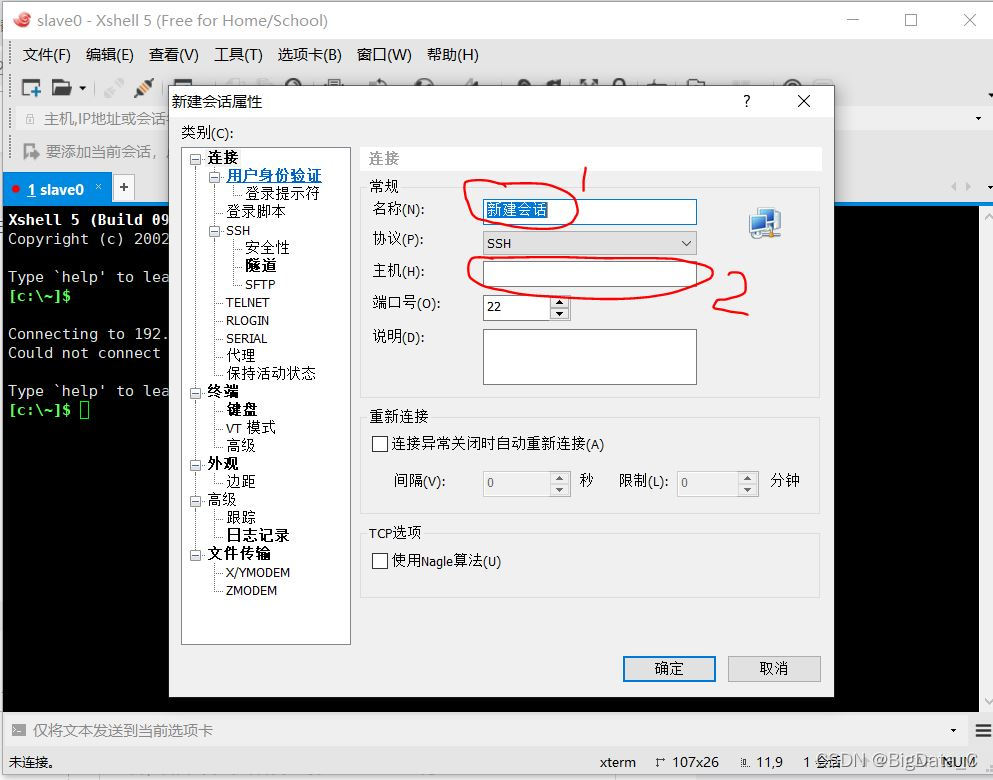Close the 新建会话属性 dialog with X
This screenshot has width=993, height=780.
pos(804,101)
